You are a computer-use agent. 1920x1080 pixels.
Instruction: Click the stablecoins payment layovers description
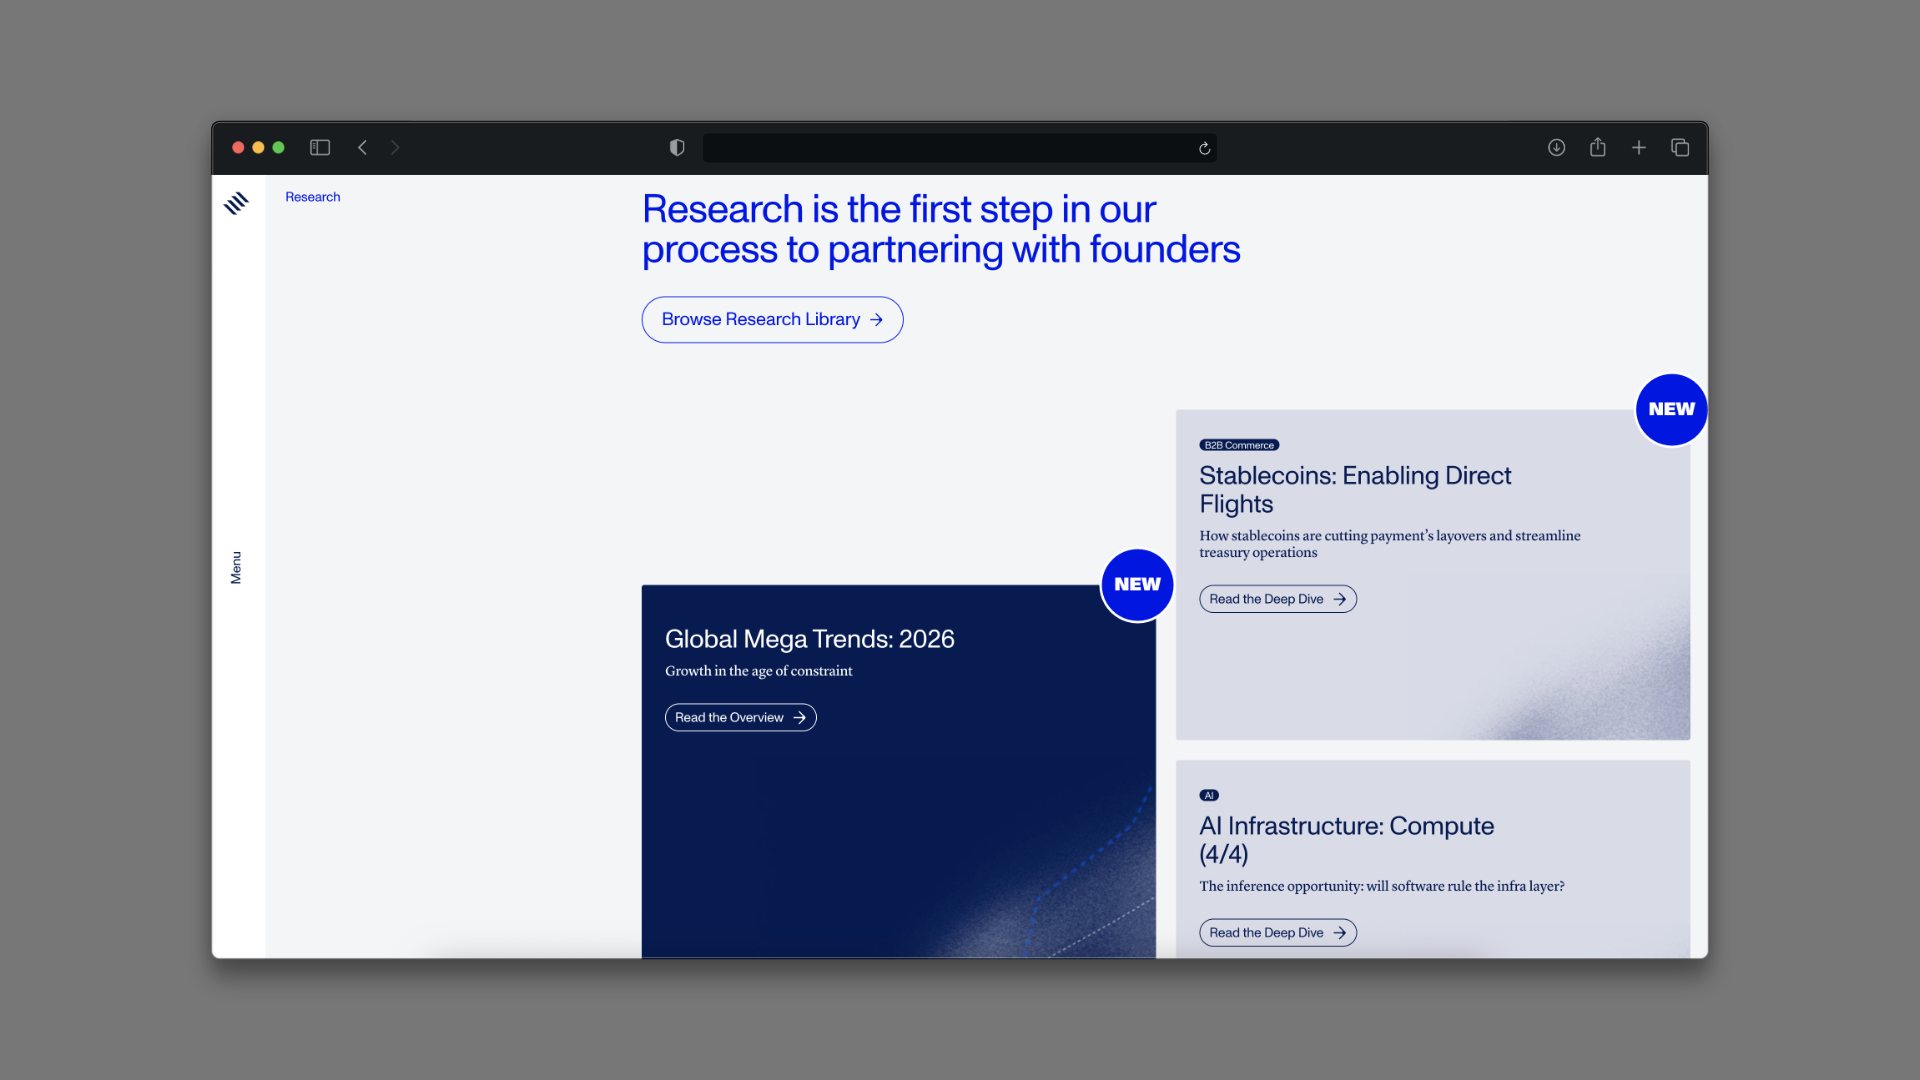1390,544
